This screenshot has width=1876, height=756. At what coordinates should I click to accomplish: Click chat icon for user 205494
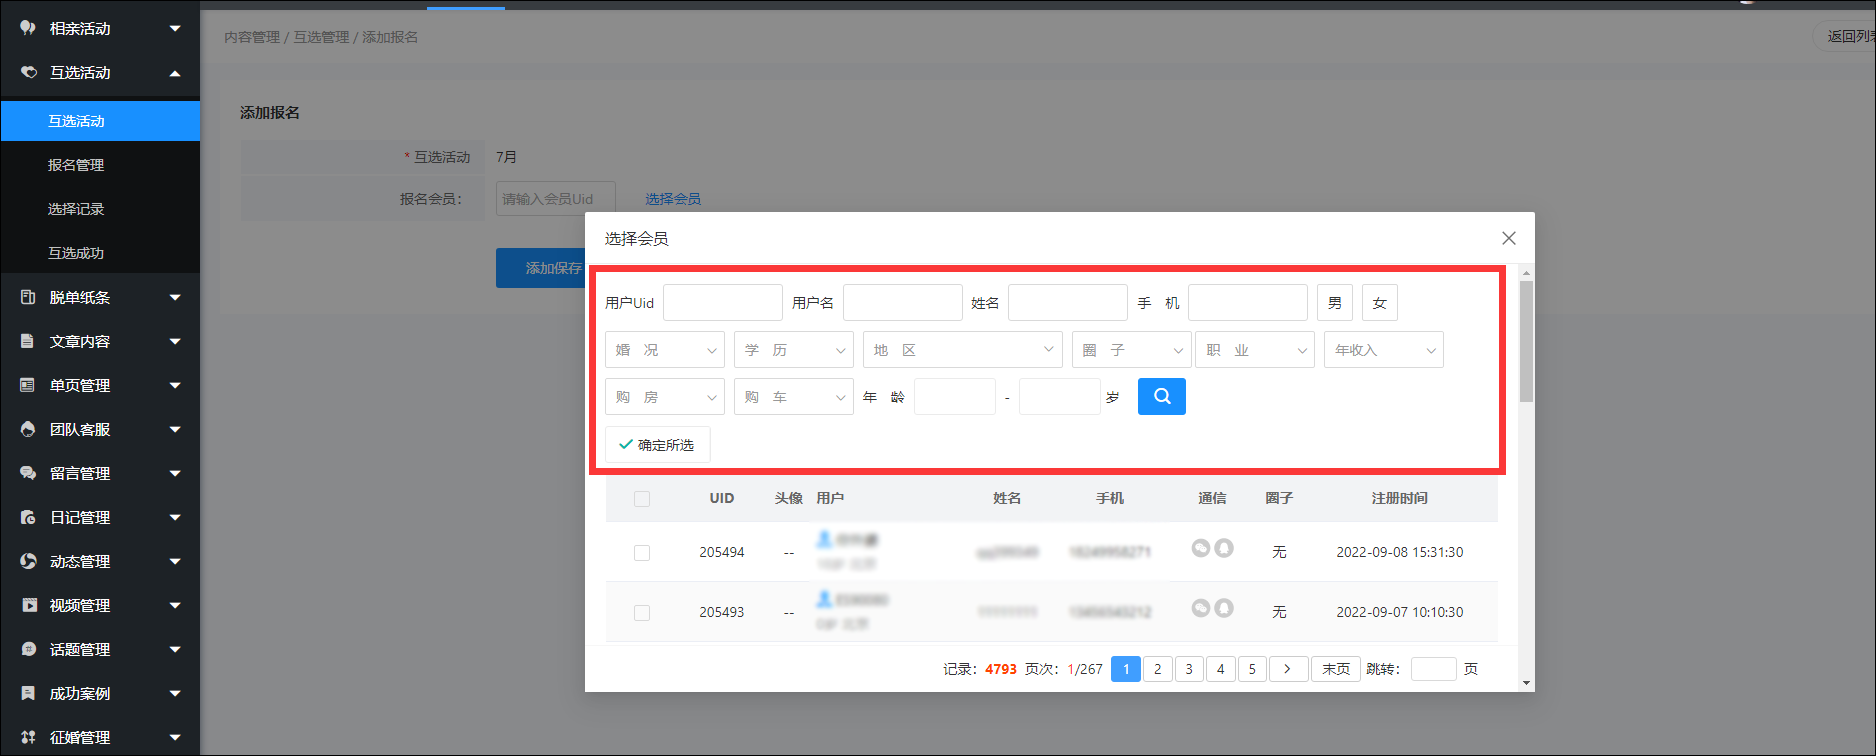(x=1201, y=548)
